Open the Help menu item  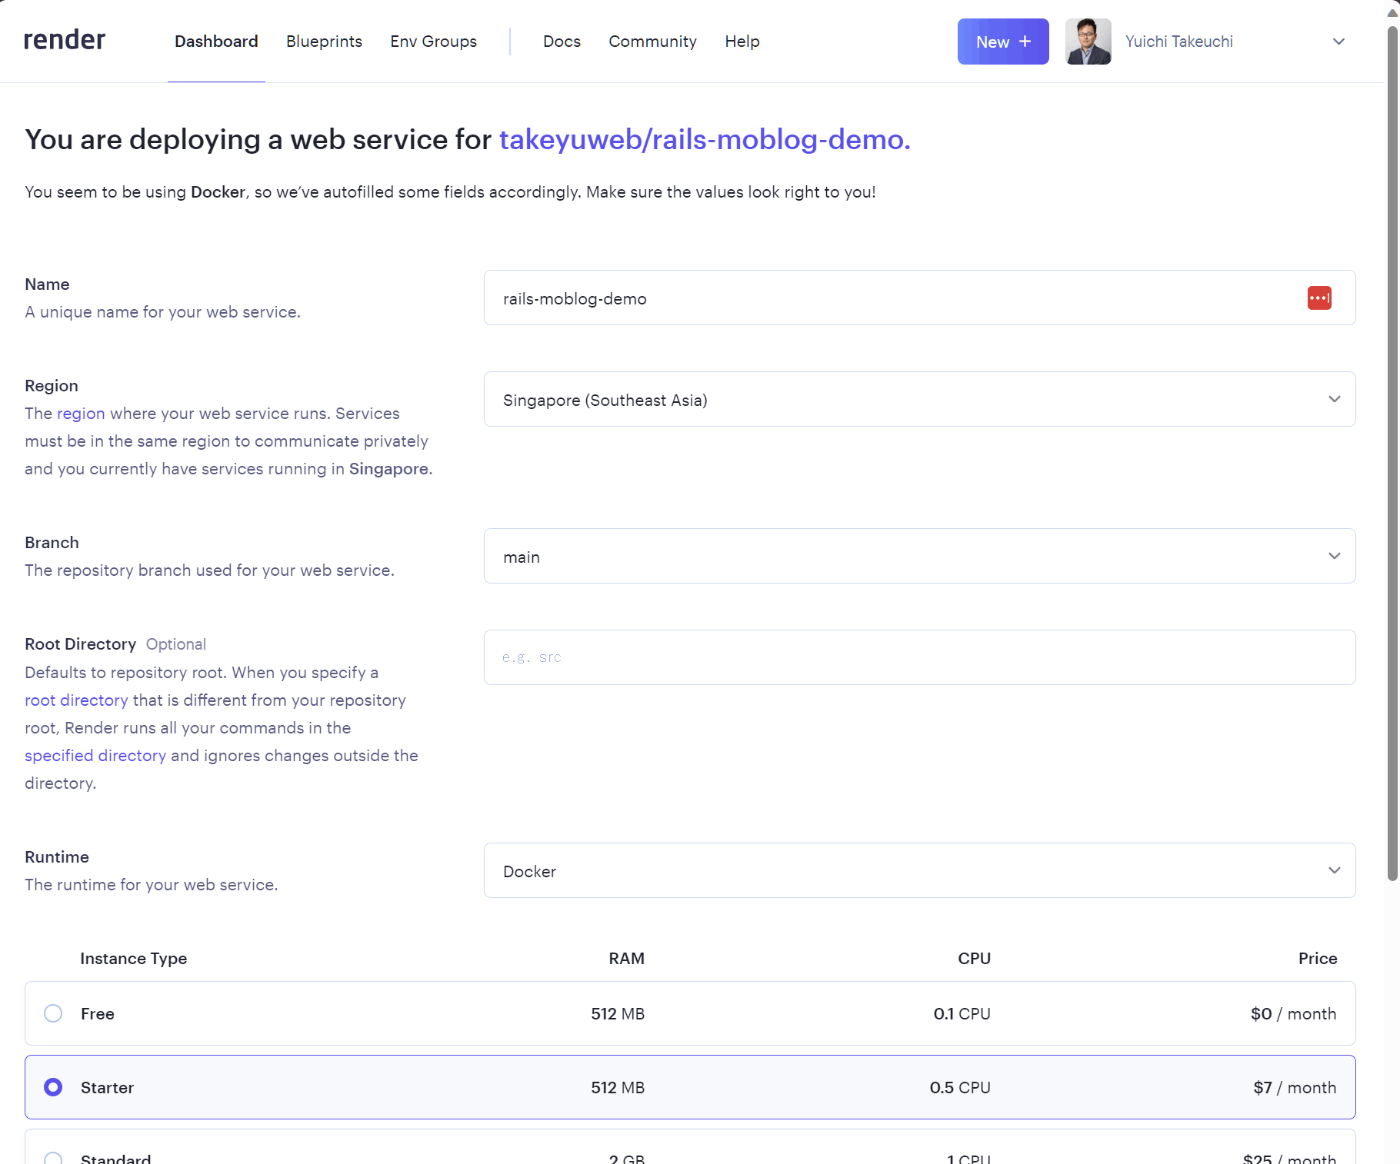tap(742, 42)
